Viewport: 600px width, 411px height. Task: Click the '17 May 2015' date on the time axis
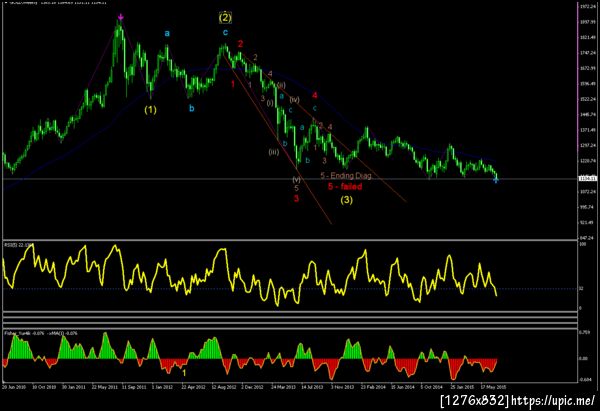494,387
